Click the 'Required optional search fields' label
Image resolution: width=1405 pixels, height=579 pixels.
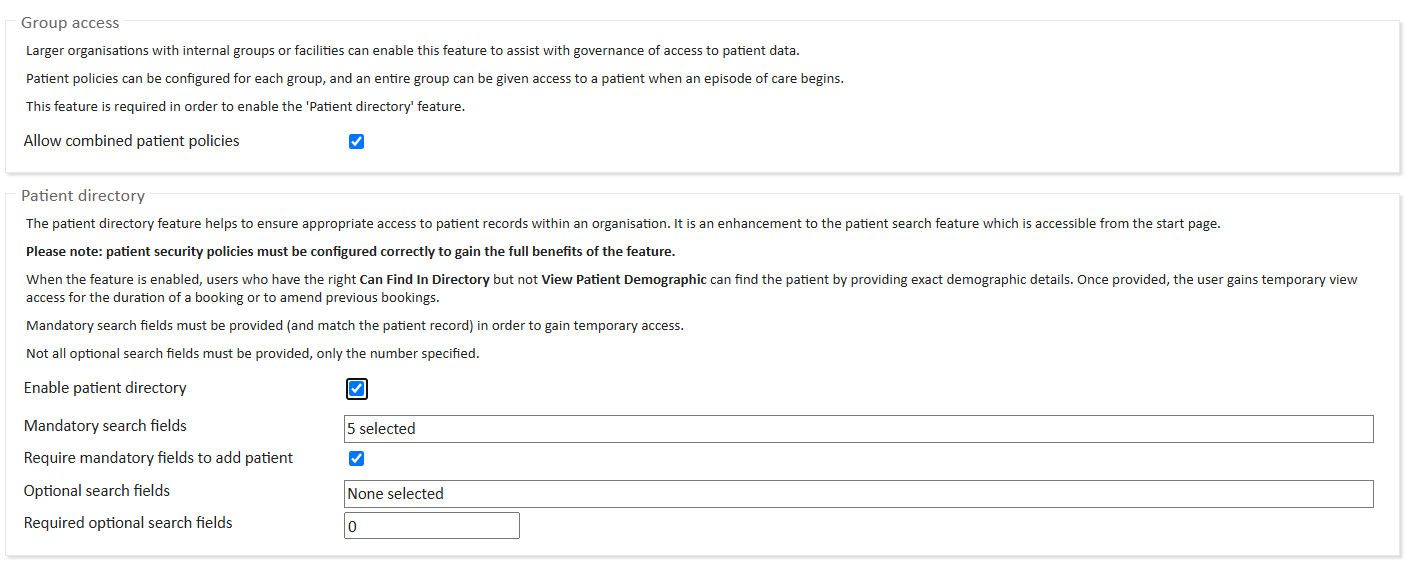(x=128, y=523)
